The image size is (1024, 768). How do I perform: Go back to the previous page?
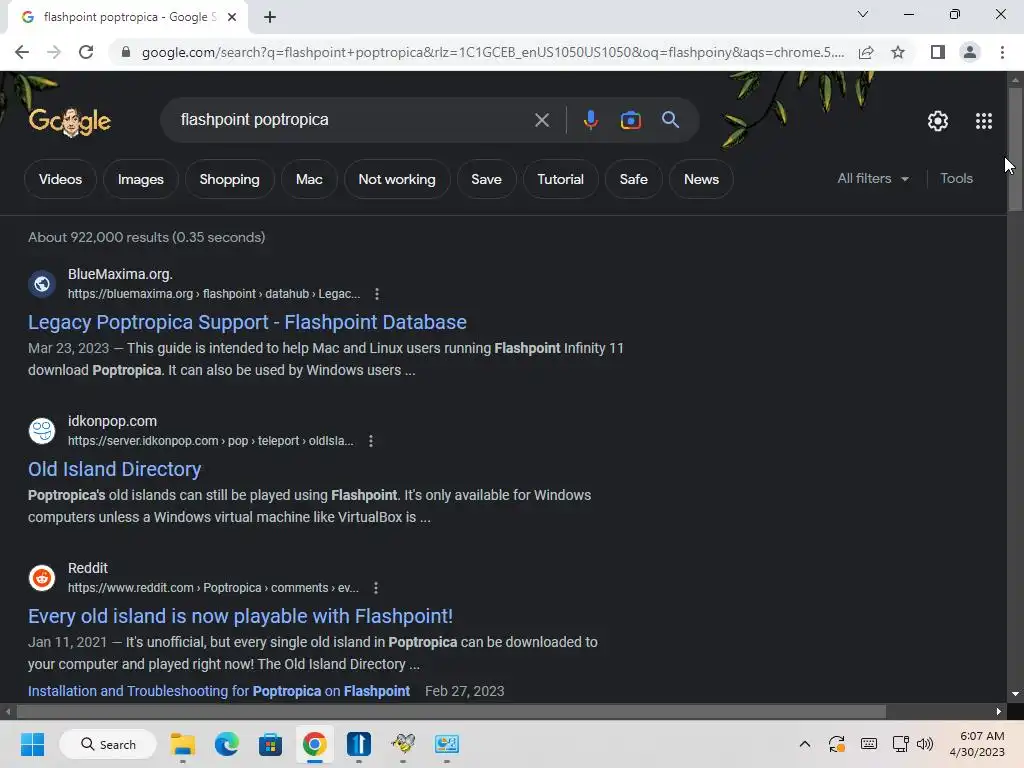point(22,52)
